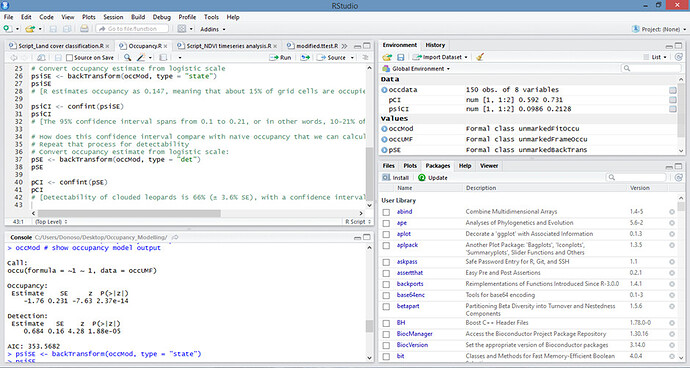Clear the environment with the broom icon

(480, 57)
